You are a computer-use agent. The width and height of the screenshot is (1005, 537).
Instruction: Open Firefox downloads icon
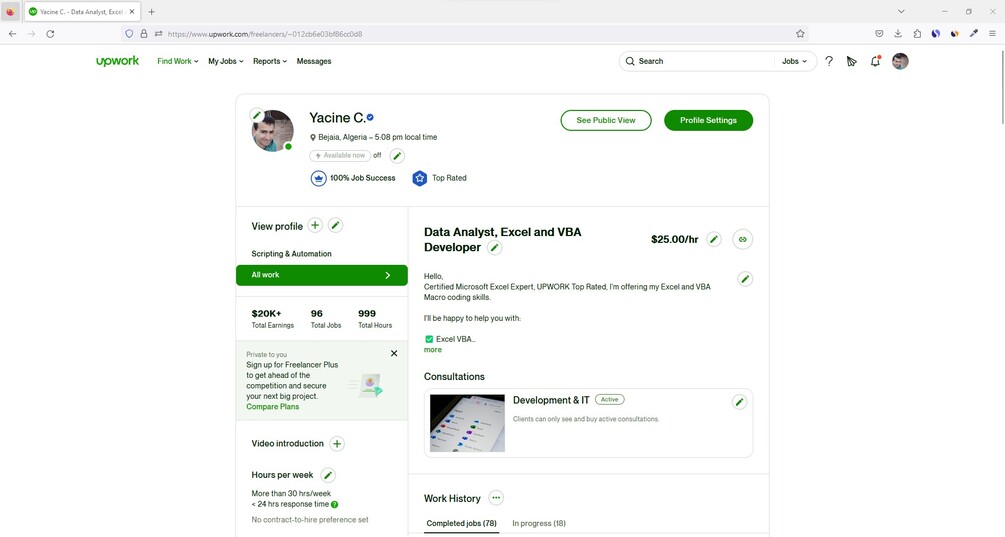click(898, 34)
